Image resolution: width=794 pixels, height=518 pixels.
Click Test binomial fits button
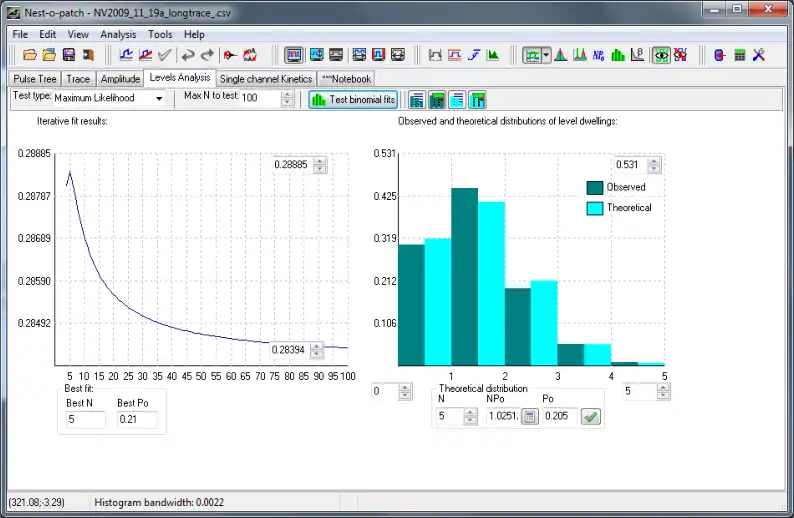(x=353, y=100)
